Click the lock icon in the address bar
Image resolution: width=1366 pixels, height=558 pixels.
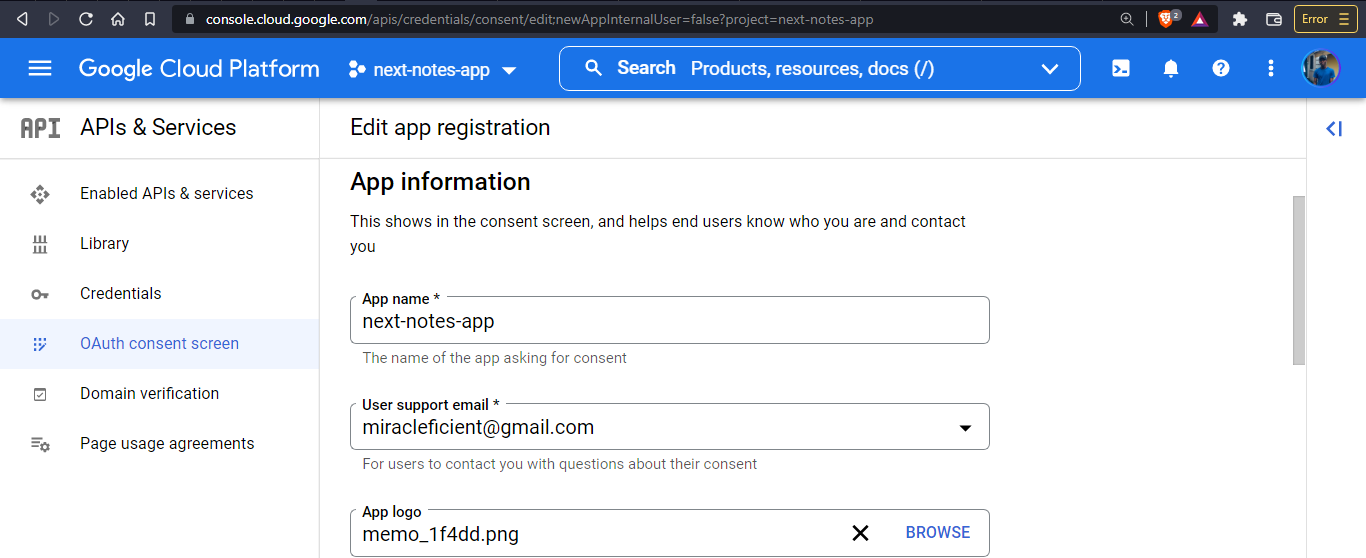(x=189, y=19)
